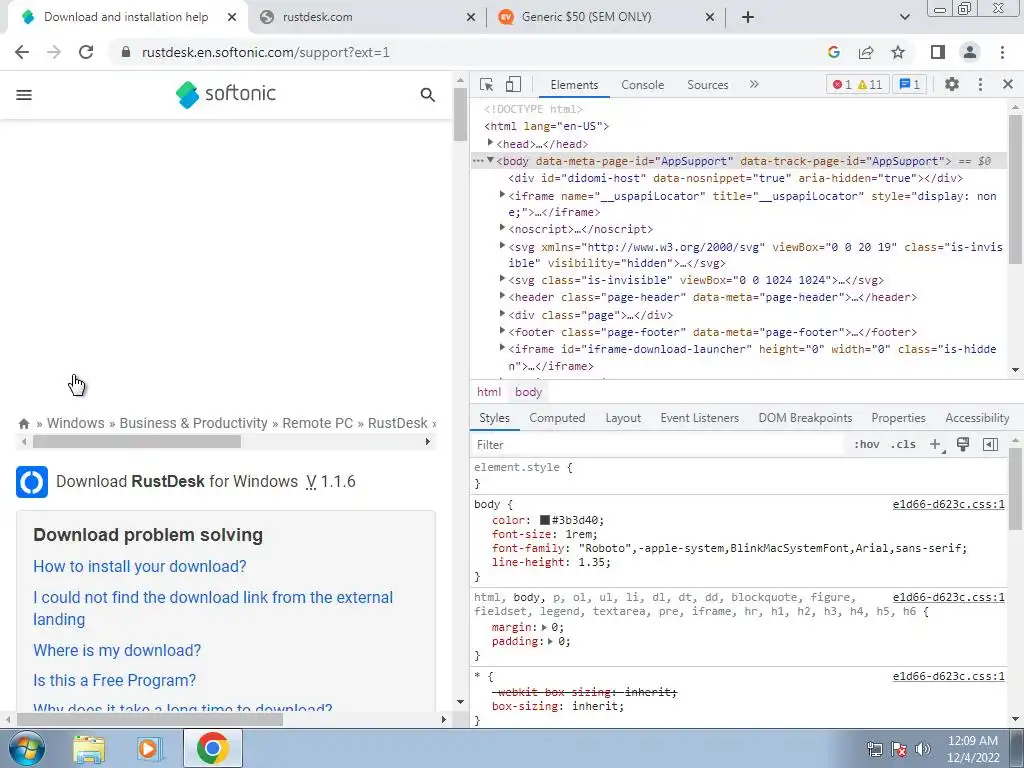Show computed styles sidebar icon

[990, 445]
